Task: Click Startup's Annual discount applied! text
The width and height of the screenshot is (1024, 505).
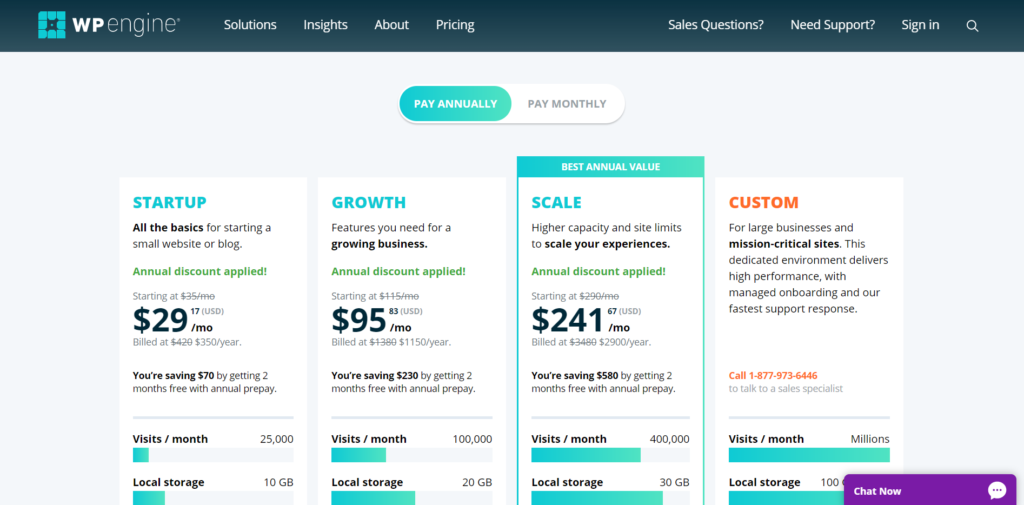Action: point(200,271)
